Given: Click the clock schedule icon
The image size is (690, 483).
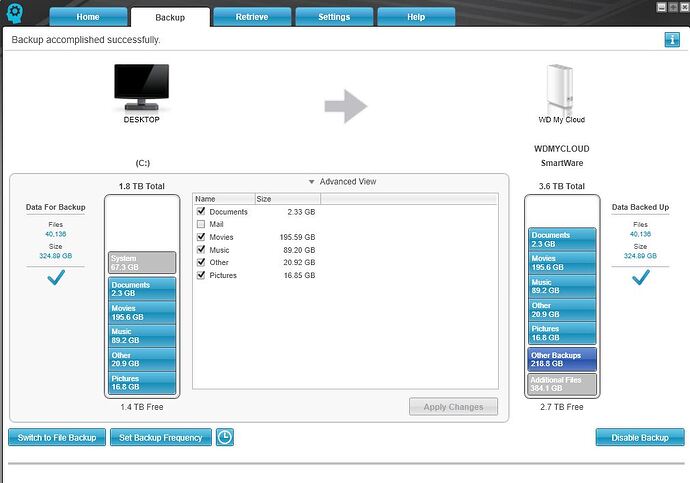Looking at the screenshot, I should point(224,437).
